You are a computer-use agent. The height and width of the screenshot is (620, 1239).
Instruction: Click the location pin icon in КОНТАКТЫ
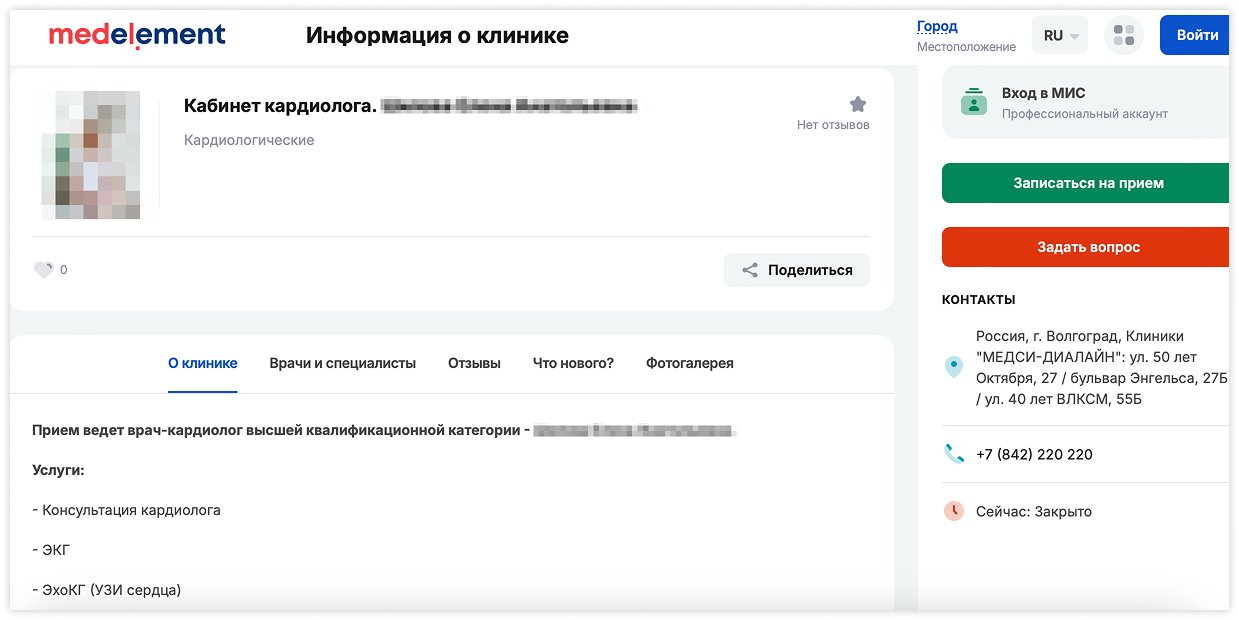[953, 366]
